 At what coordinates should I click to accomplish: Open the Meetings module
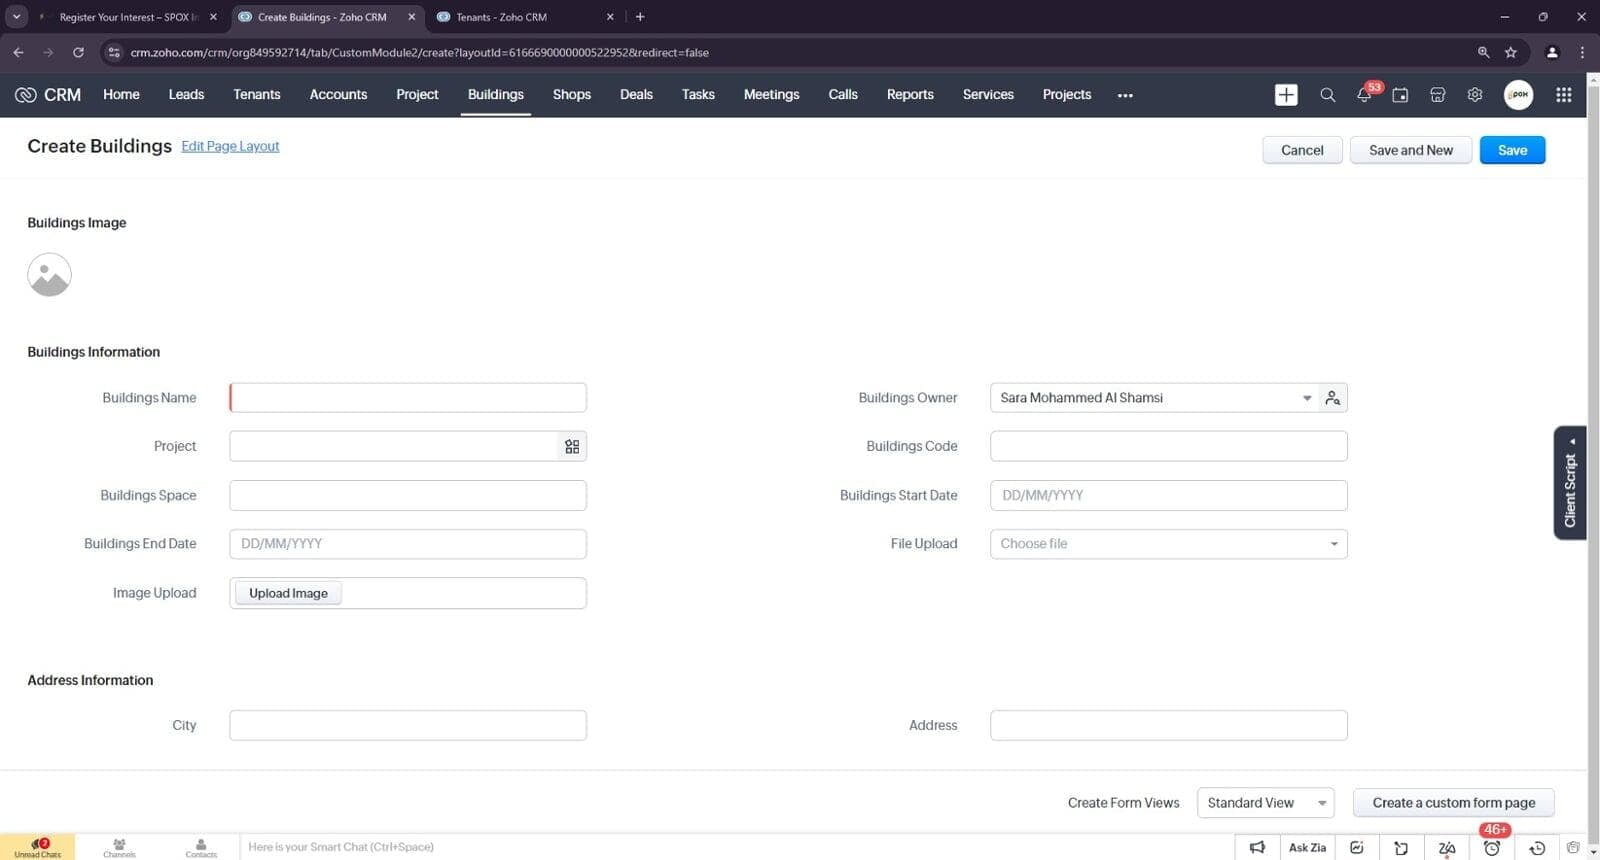point(771,94)
